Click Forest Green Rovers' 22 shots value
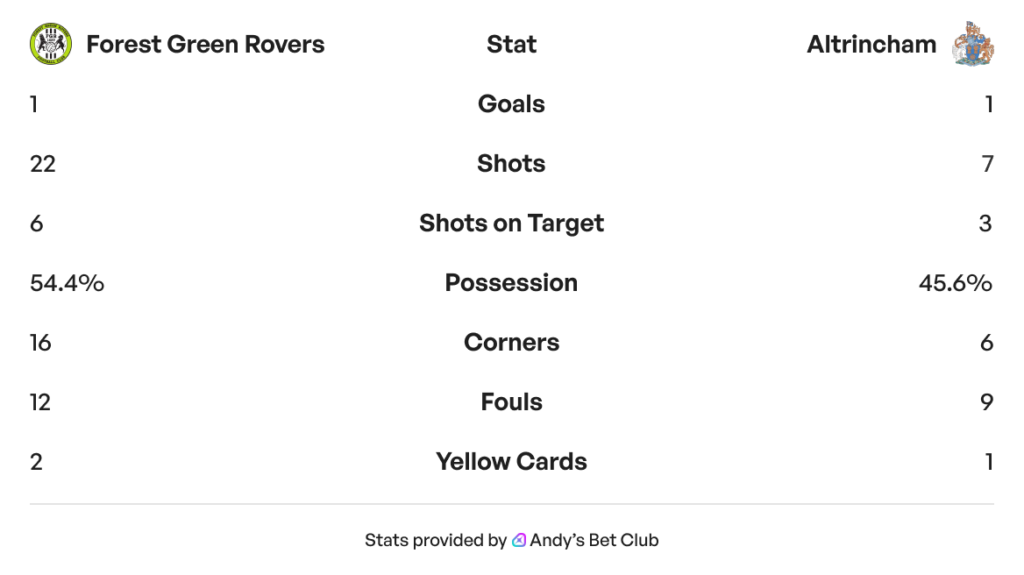This screenshot has height=575, width=1024. pos(43,163)
